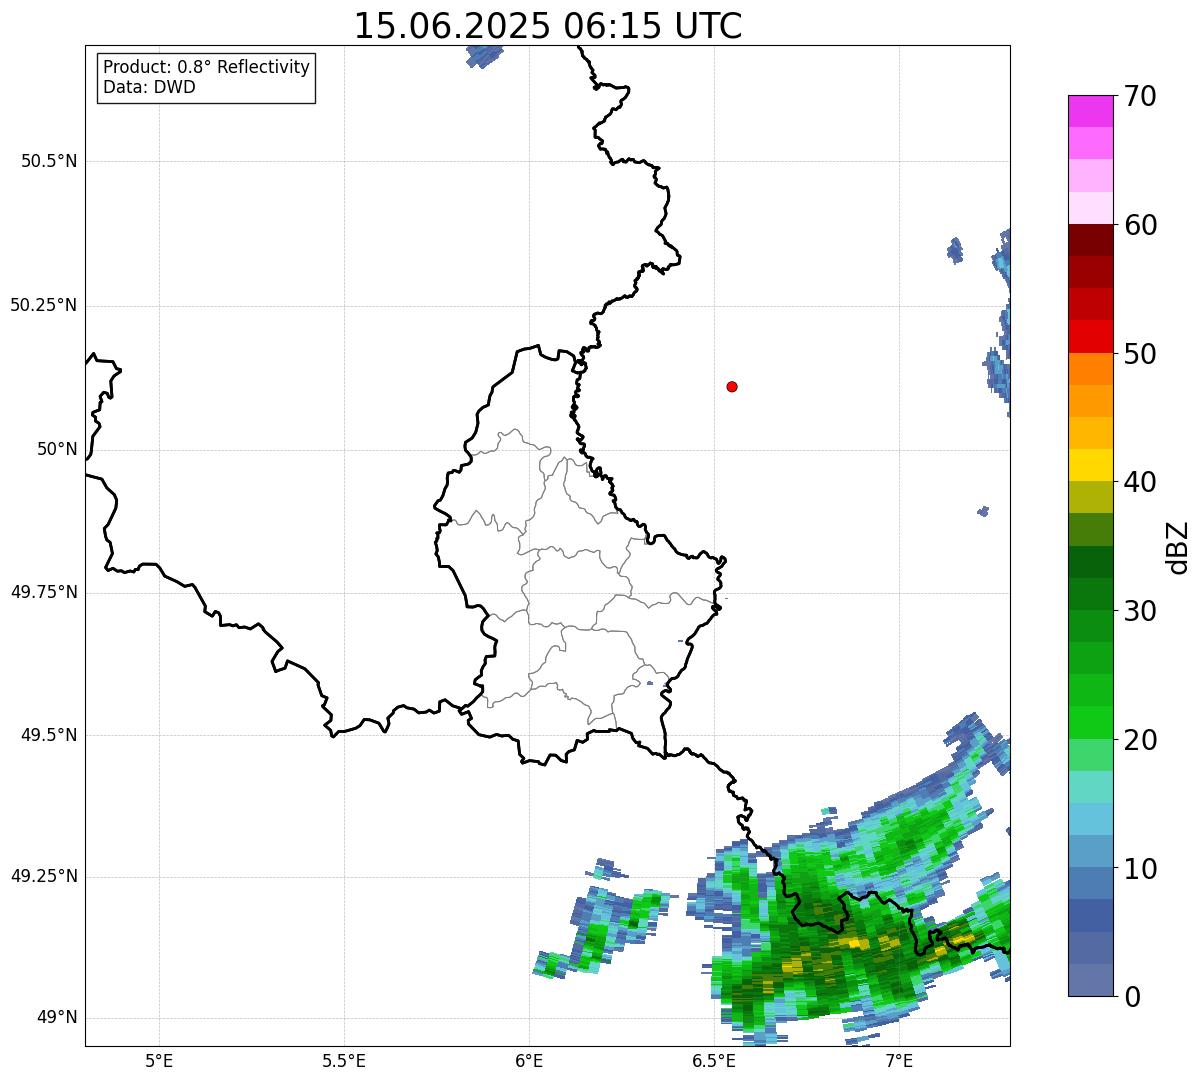Screen dimensions: 1202x1081
Task: Click the 50.5°N latitude label
Action: [x=49, y=161]
